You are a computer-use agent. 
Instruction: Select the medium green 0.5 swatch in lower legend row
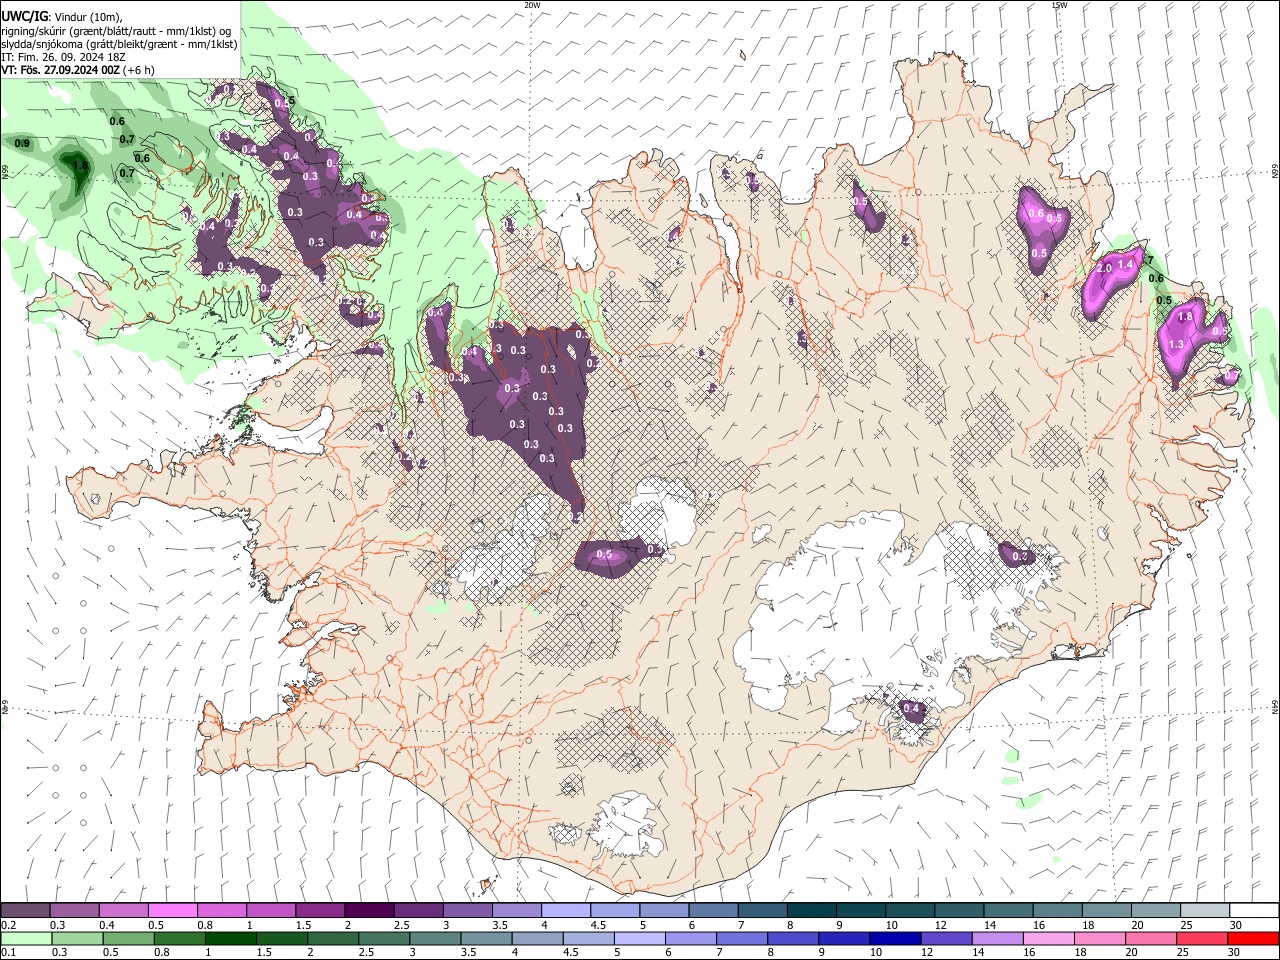click(x=128, y=938)
